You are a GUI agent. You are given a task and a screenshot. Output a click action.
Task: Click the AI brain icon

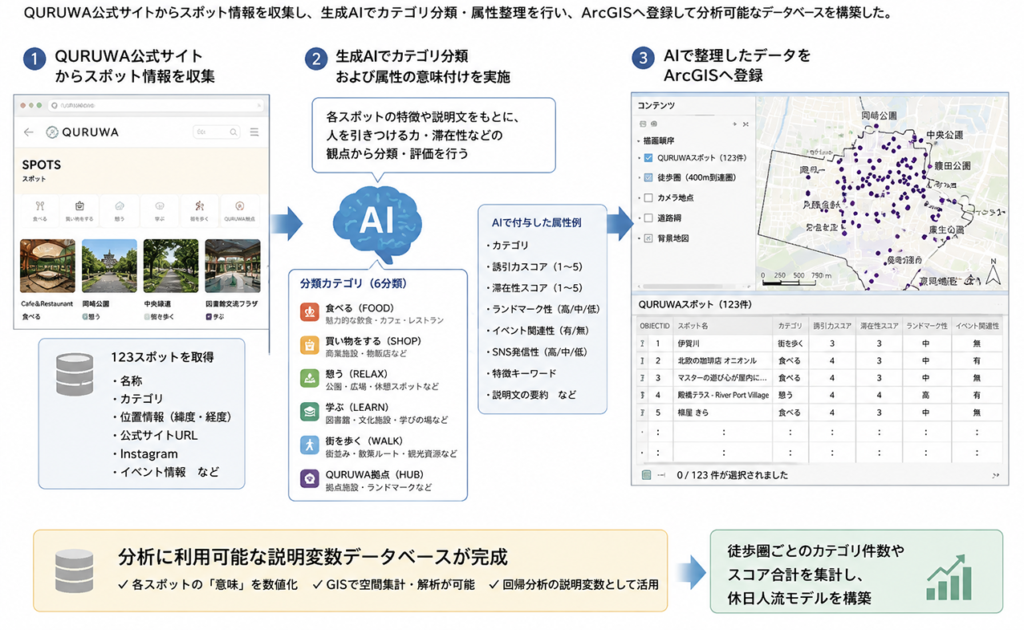(377, 222)
